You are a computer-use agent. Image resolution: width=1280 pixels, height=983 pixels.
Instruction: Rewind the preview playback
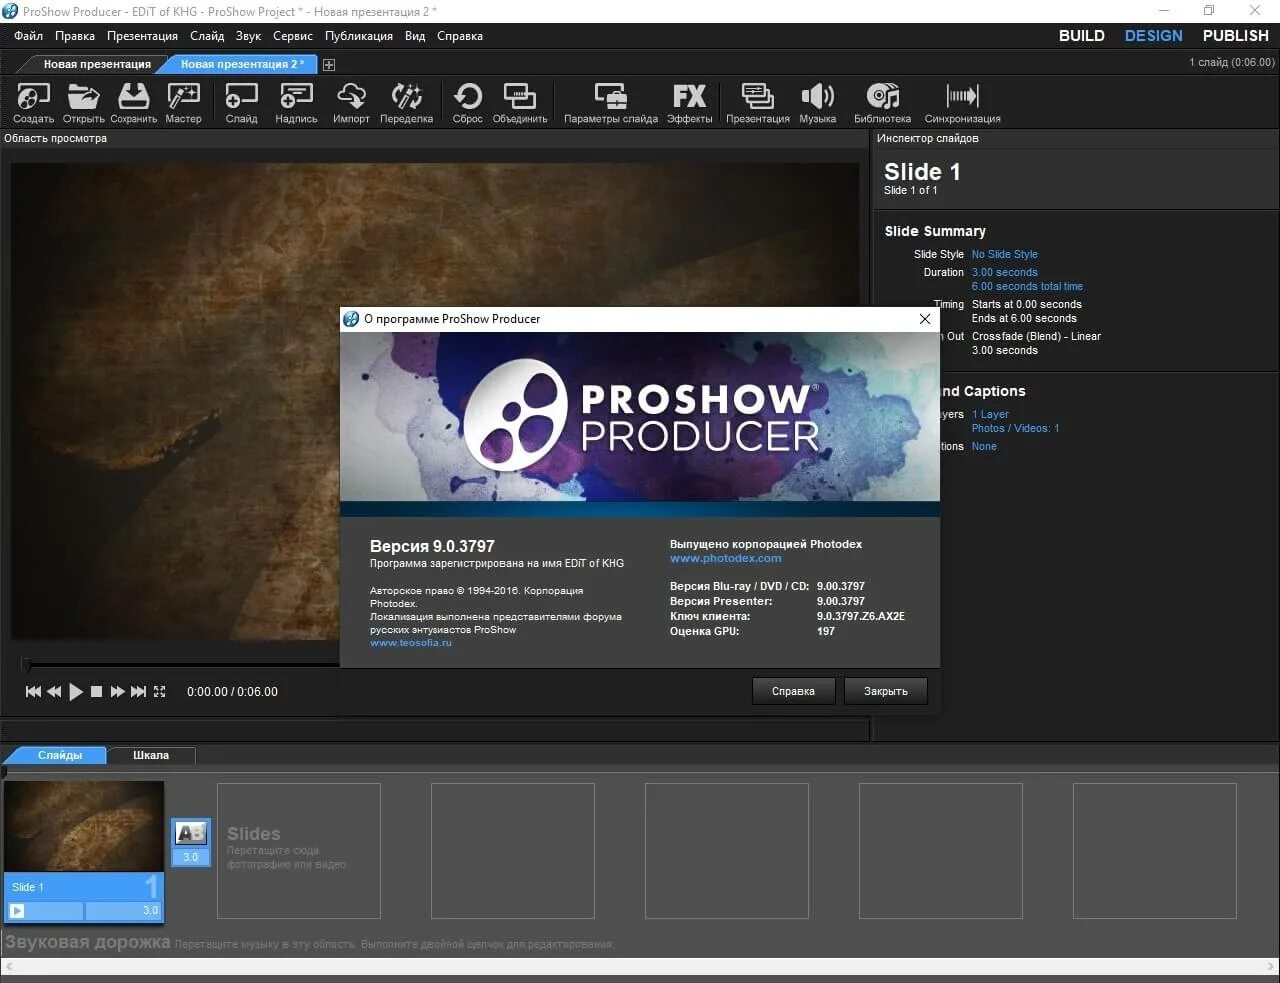[x=54, y=691]
